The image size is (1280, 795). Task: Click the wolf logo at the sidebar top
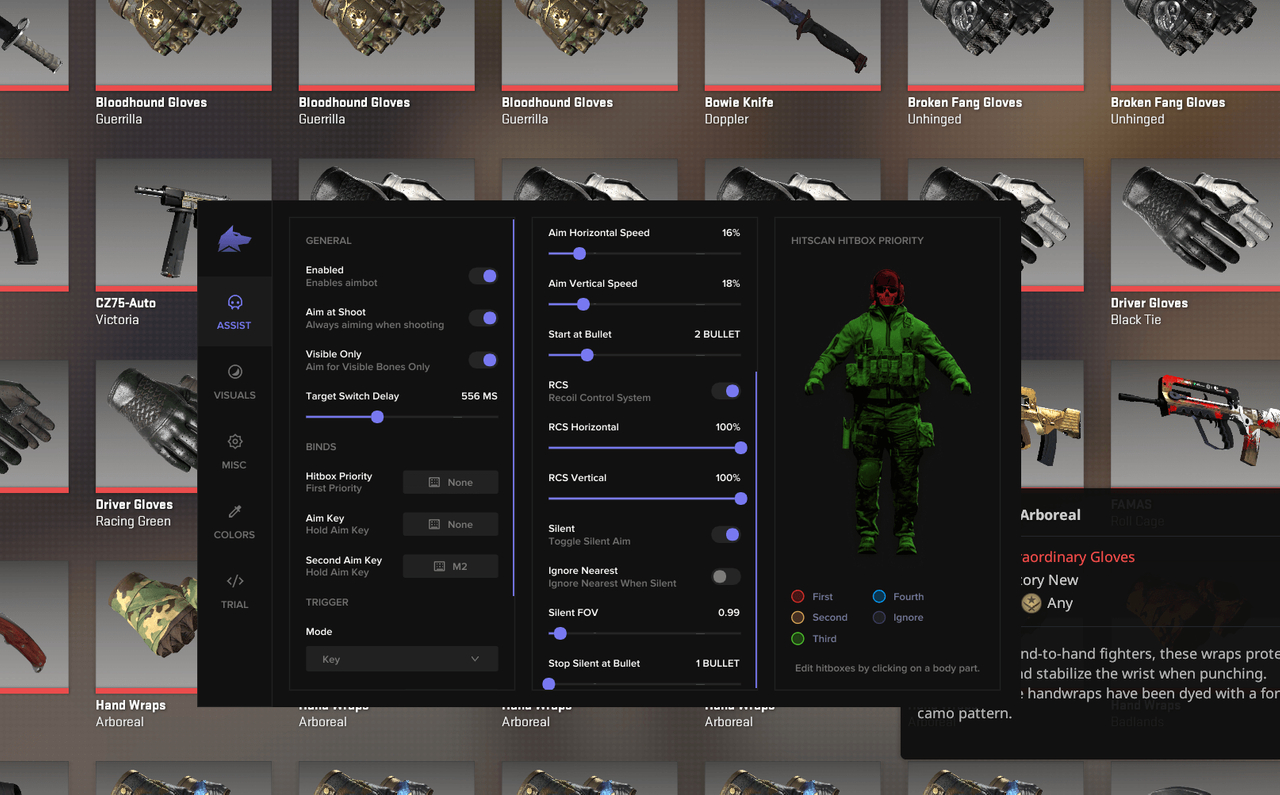pyautogui.click(x=235, y=239)
